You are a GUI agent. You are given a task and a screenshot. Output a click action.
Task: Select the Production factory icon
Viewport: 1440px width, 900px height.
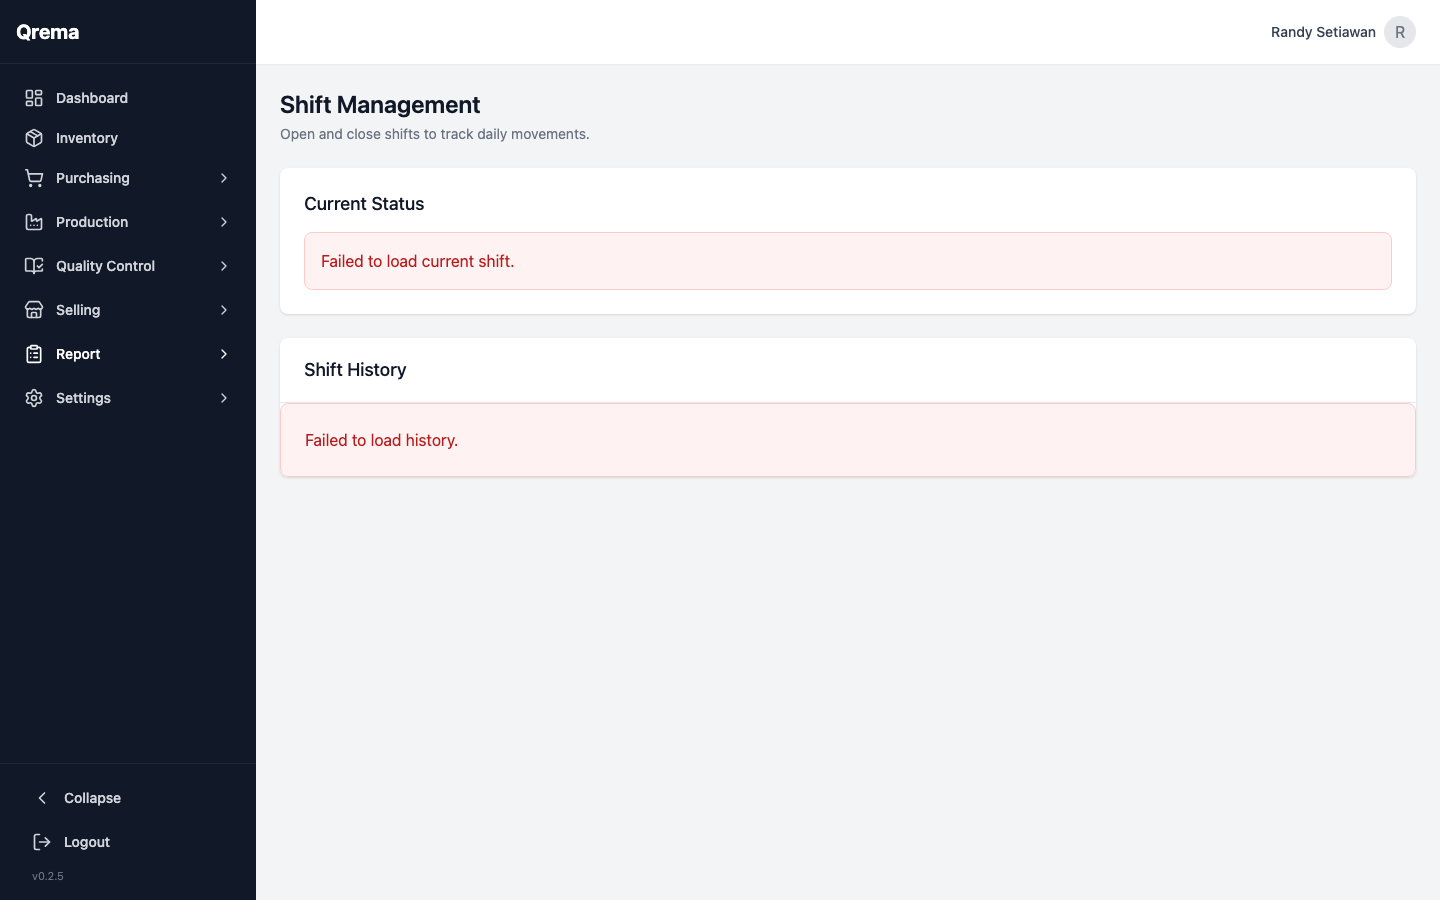pyautogui.click(x=33, y=221)
